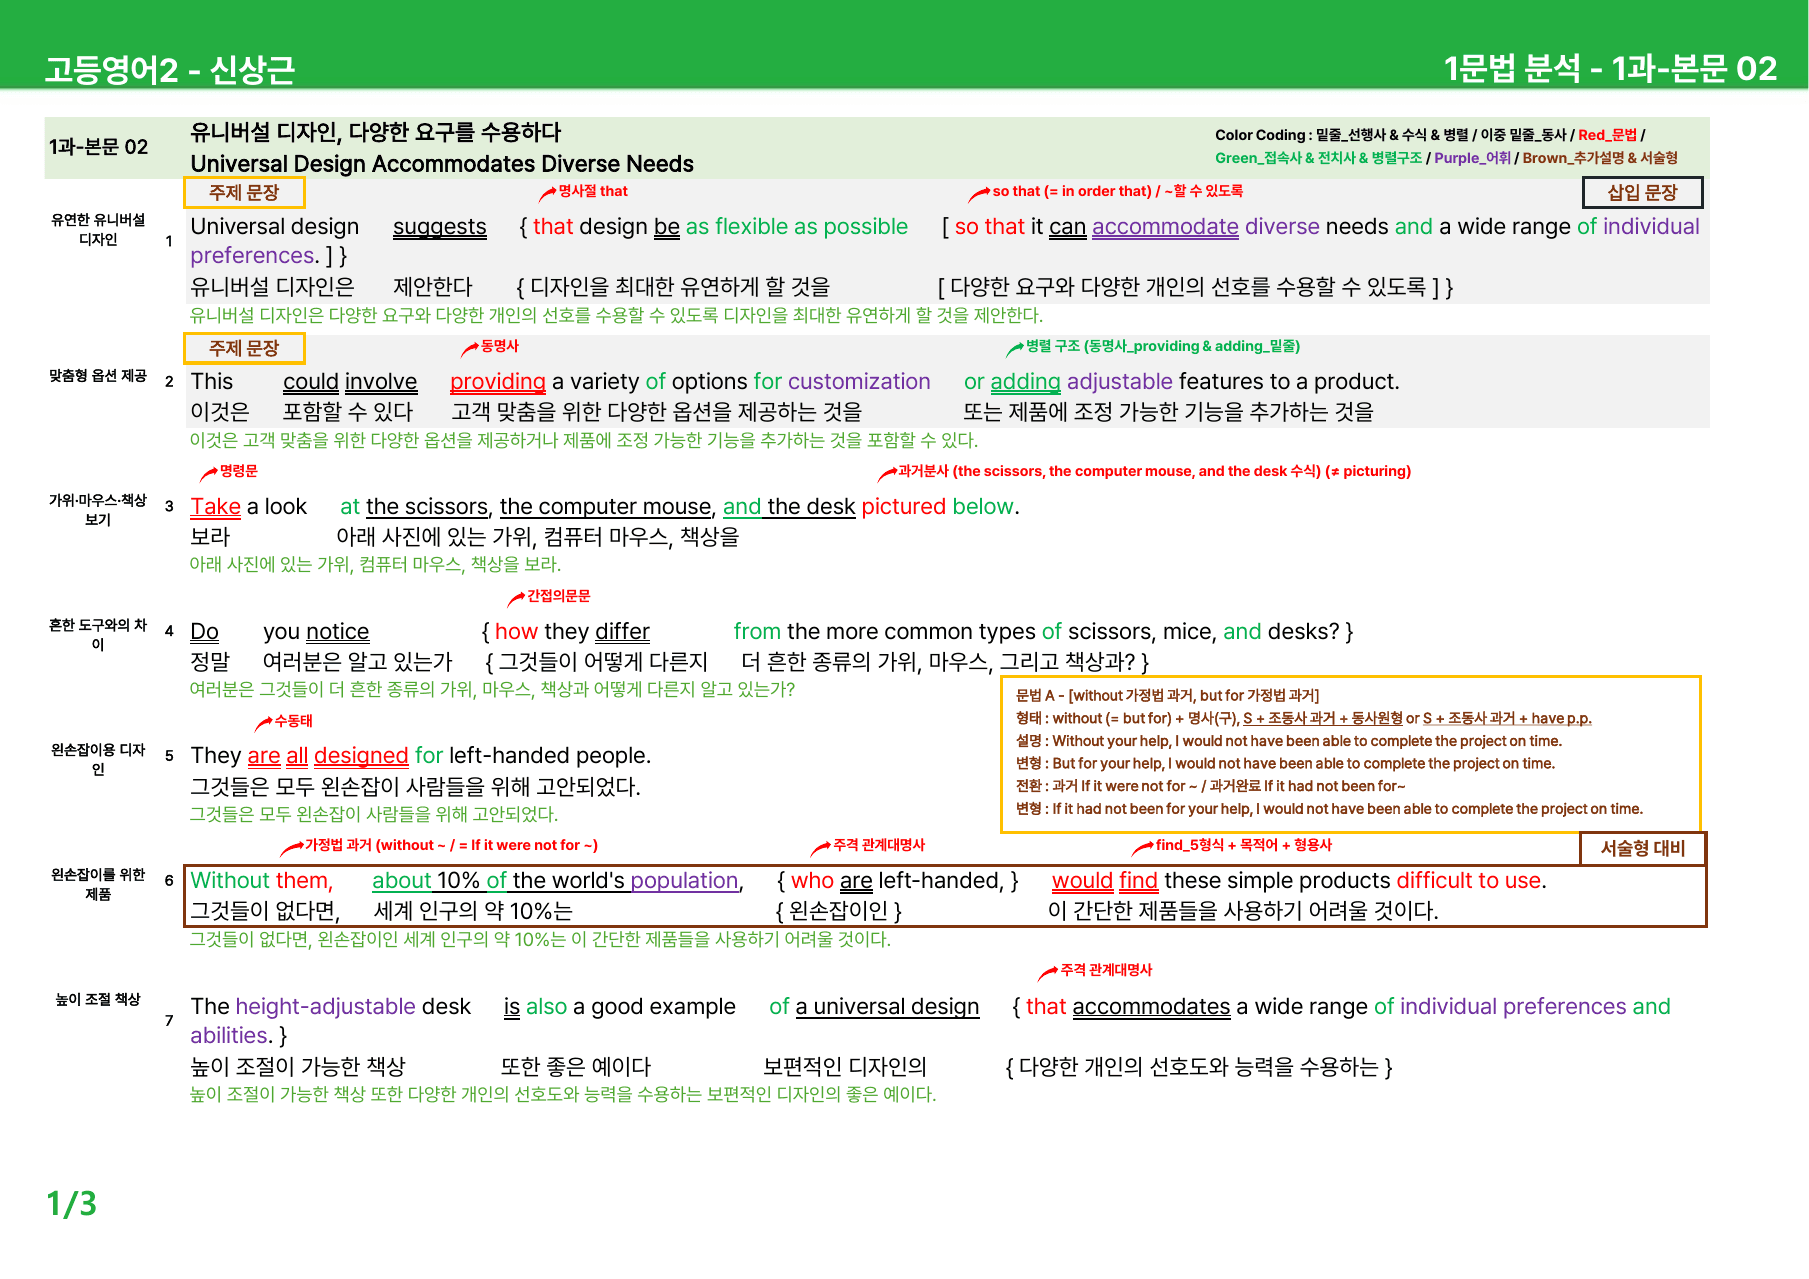
Task: Click the purple word 'abilities' in sentence 7
Action: coord(229,1036)
